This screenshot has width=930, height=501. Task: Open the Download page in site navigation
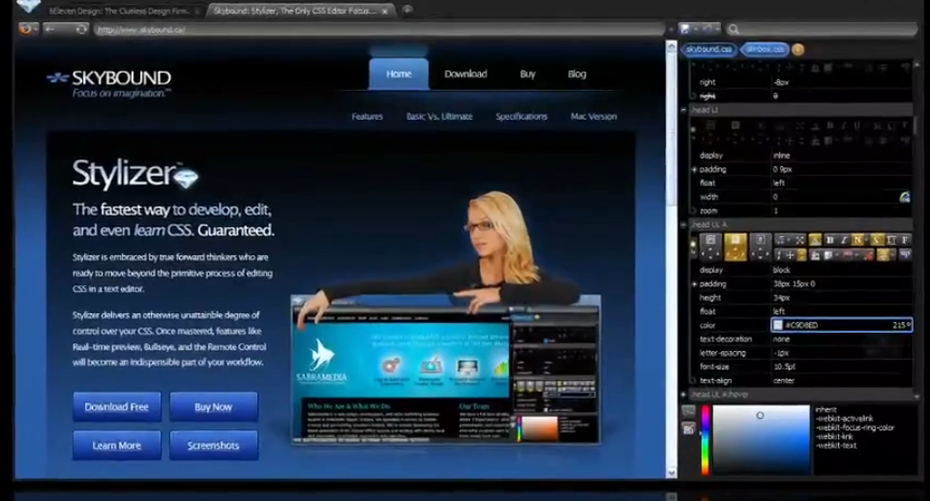466,74
